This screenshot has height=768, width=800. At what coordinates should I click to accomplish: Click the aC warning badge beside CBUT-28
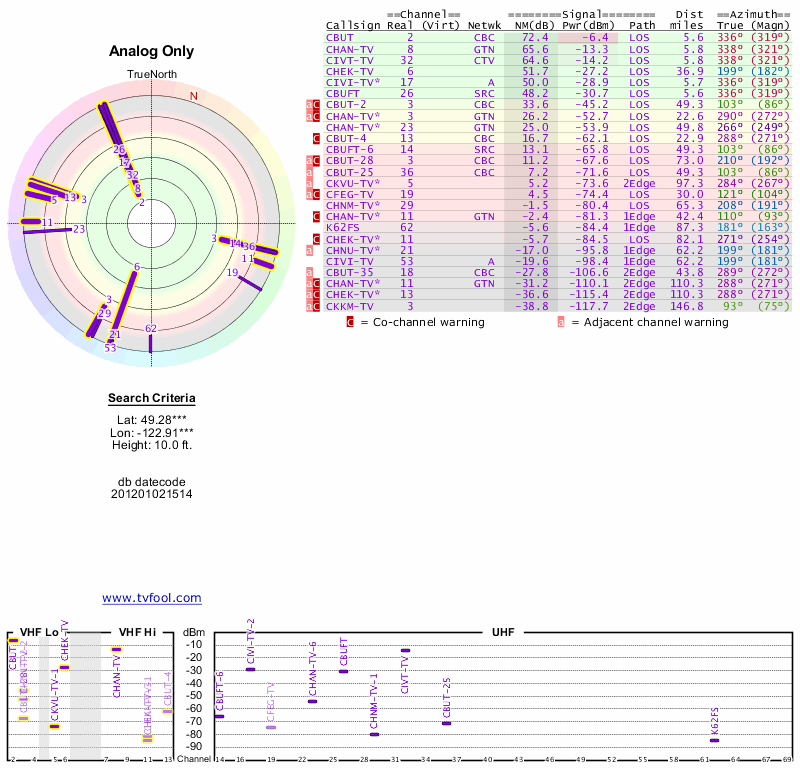pyautogui.click(x=313, y=161)
